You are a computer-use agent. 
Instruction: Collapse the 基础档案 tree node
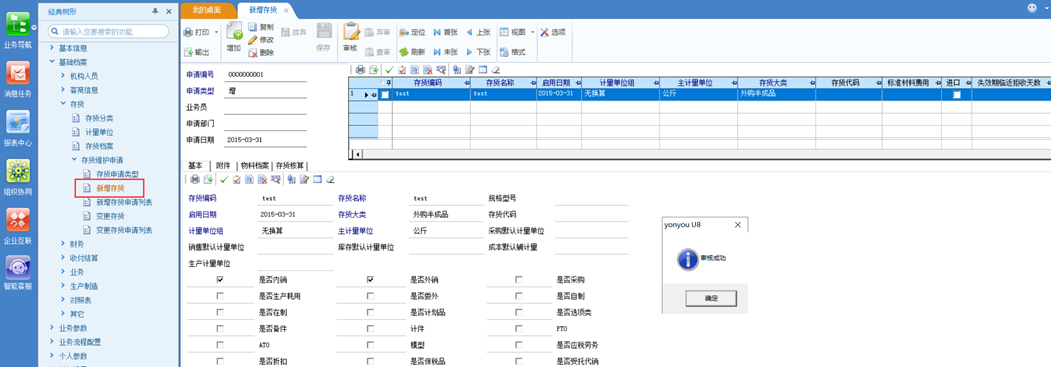(x=52, y=62)
